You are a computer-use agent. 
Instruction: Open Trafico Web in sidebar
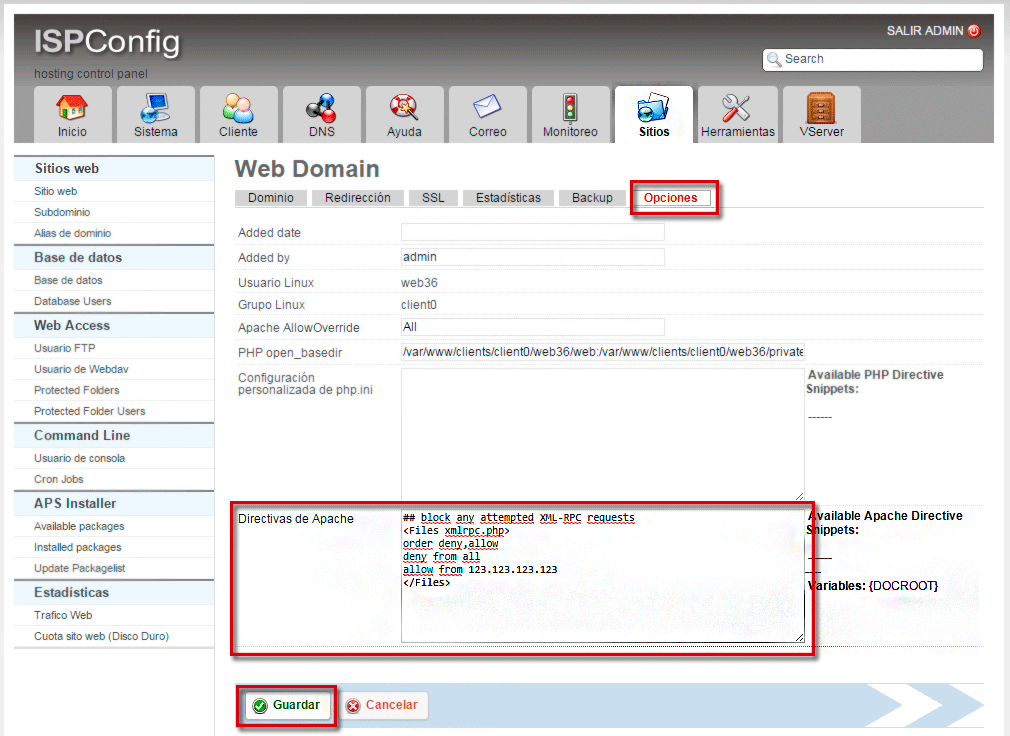[62, 615]
